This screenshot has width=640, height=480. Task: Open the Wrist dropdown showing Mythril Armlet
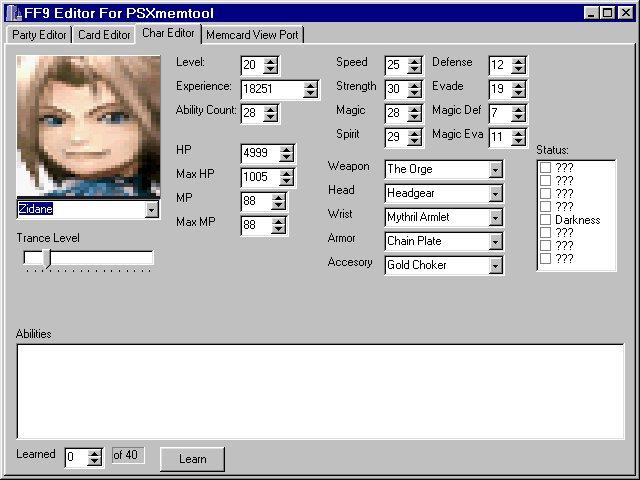point(496,218)
